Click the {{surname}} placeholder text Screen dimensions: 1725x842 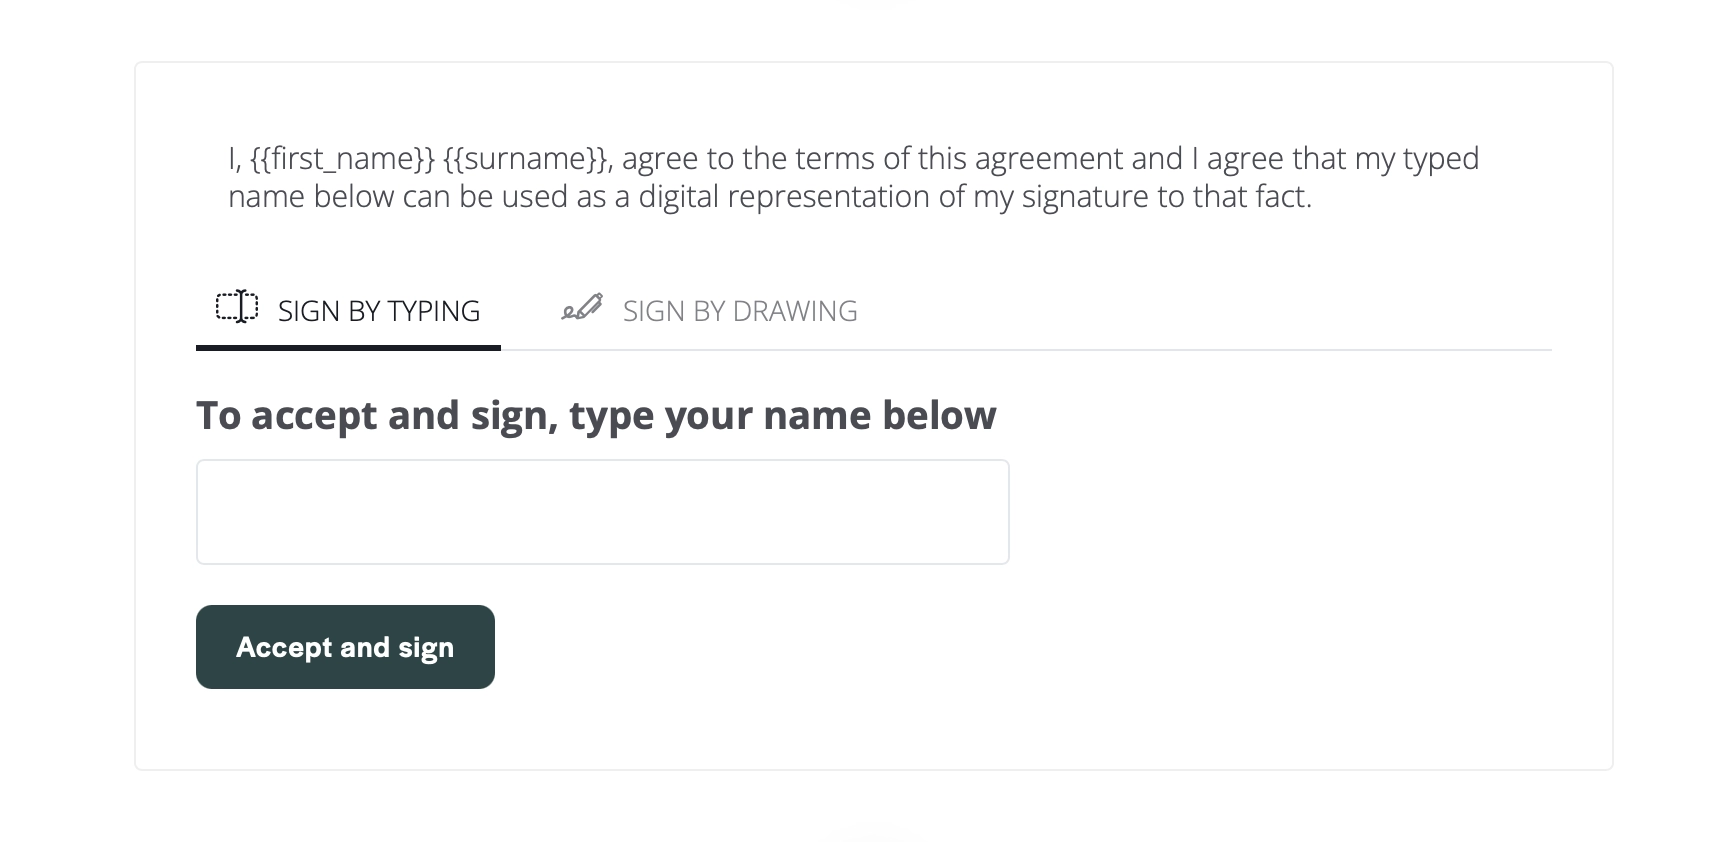pyautogui.click(x=525, y=157)
